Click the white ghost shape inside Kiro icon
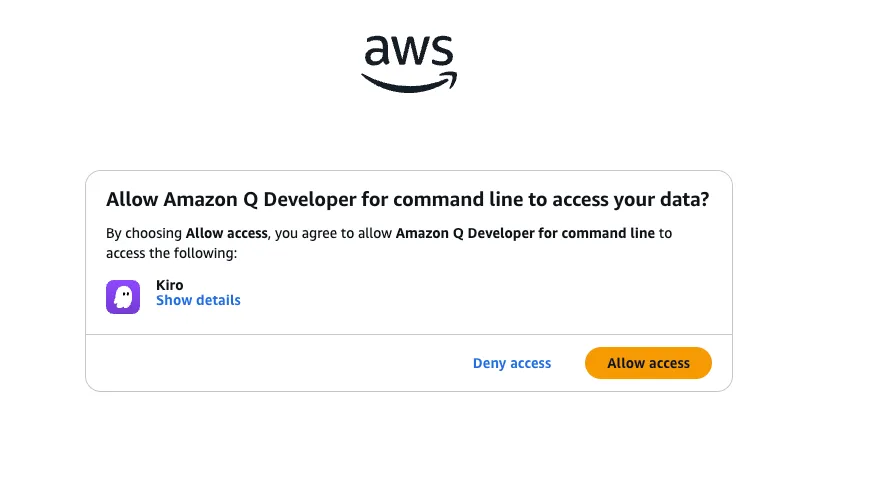Viewport: 871px width, 494px height. point(123,297)
